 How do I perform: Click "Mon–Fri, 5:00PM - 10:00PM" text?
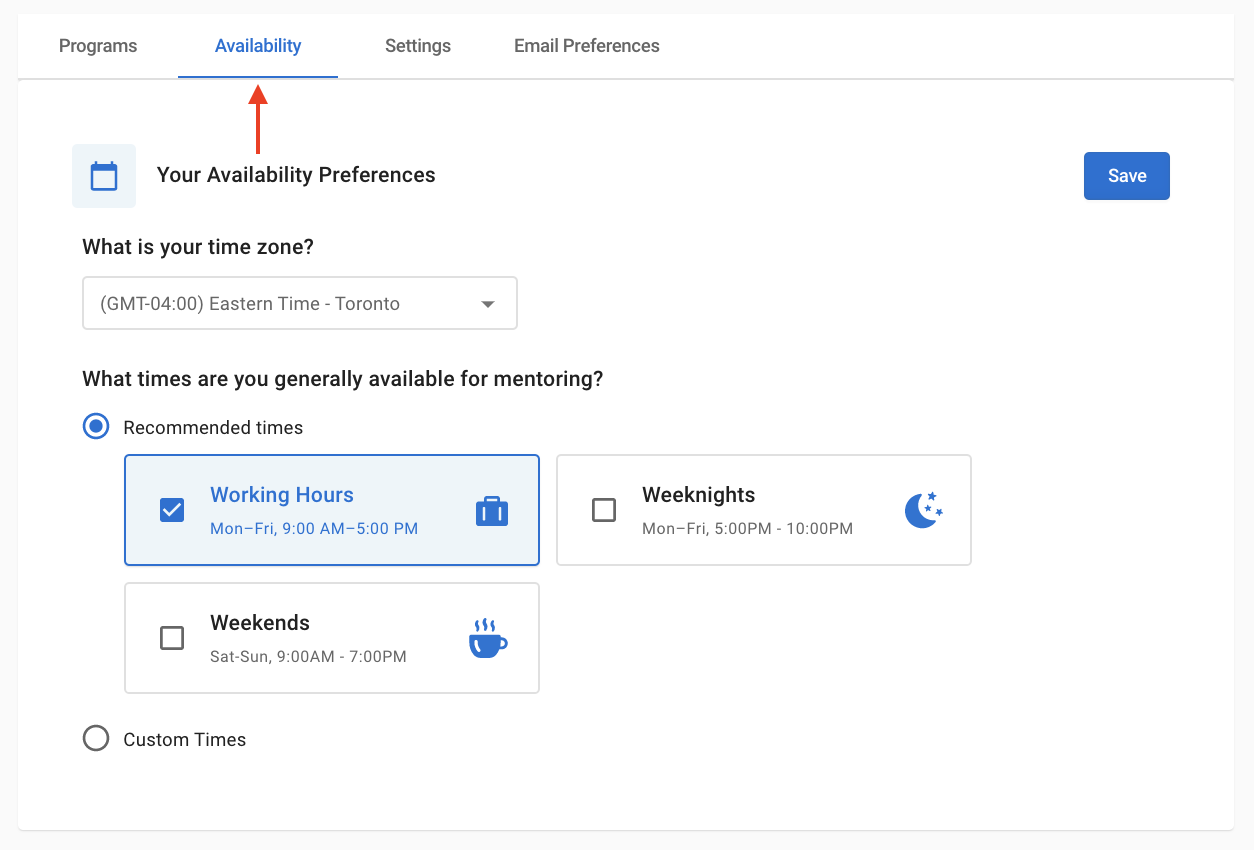point(748,529)
